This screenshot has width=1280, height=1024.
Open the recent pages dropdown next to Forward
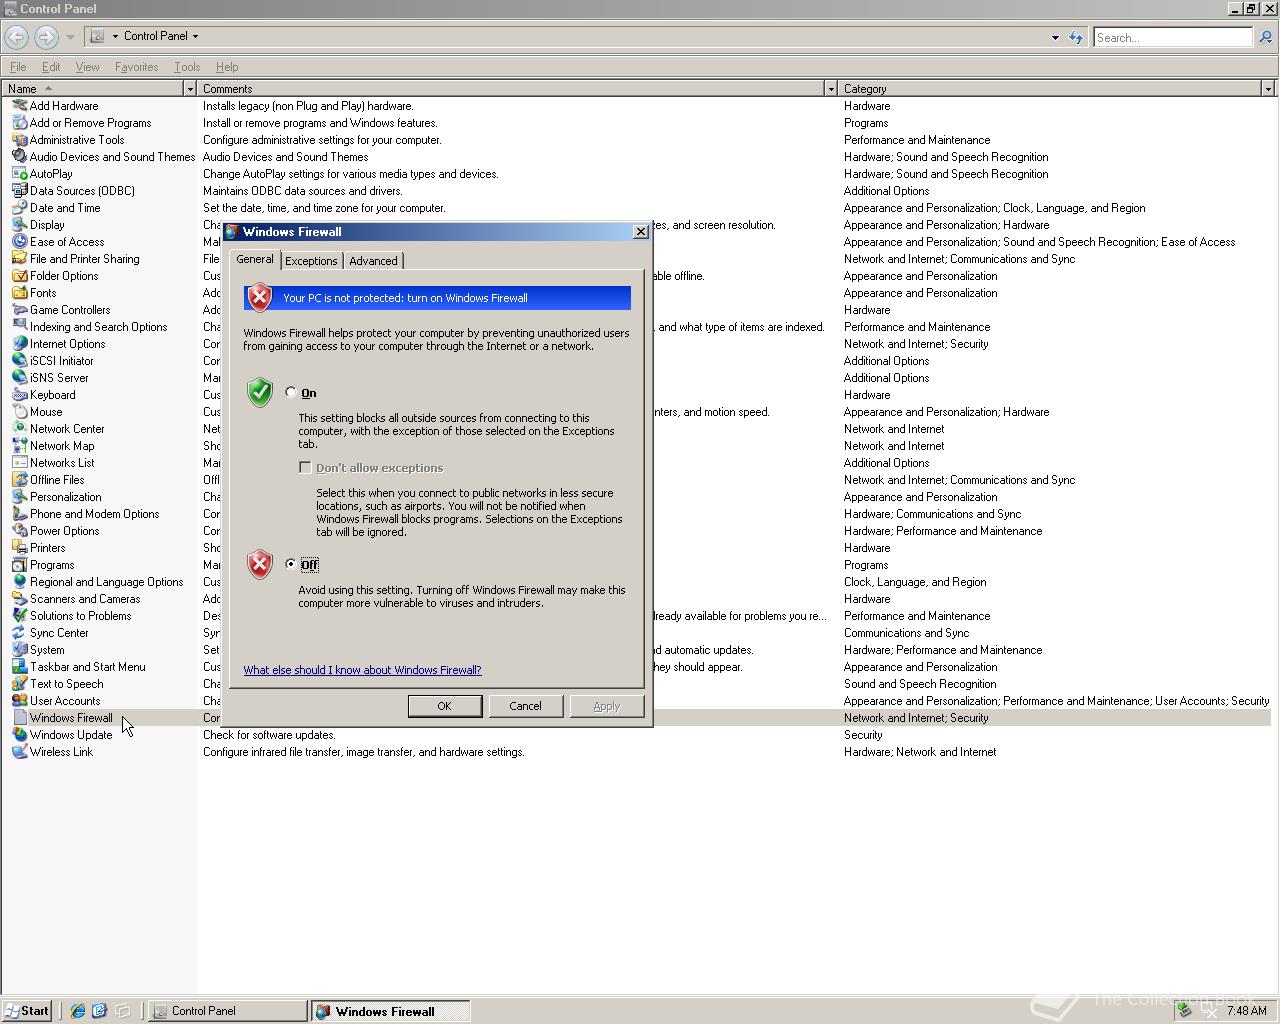coord(70,38)
